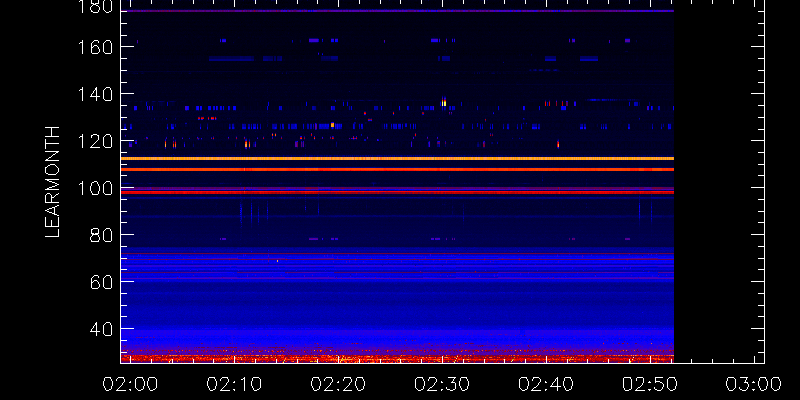Click the 02:40 time axis label

(546, 384)
